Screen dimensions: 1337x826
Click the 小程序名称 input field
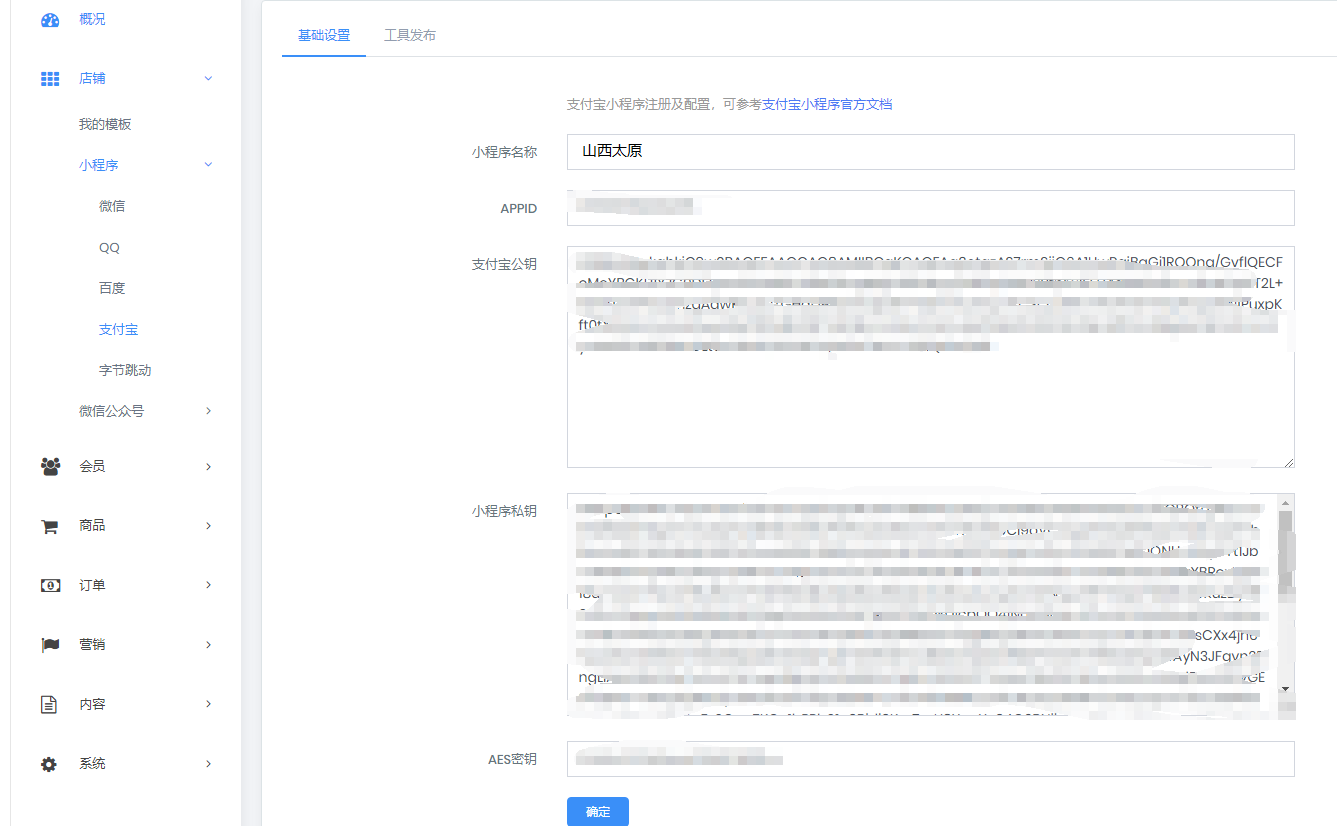click(x=931, y=152)
